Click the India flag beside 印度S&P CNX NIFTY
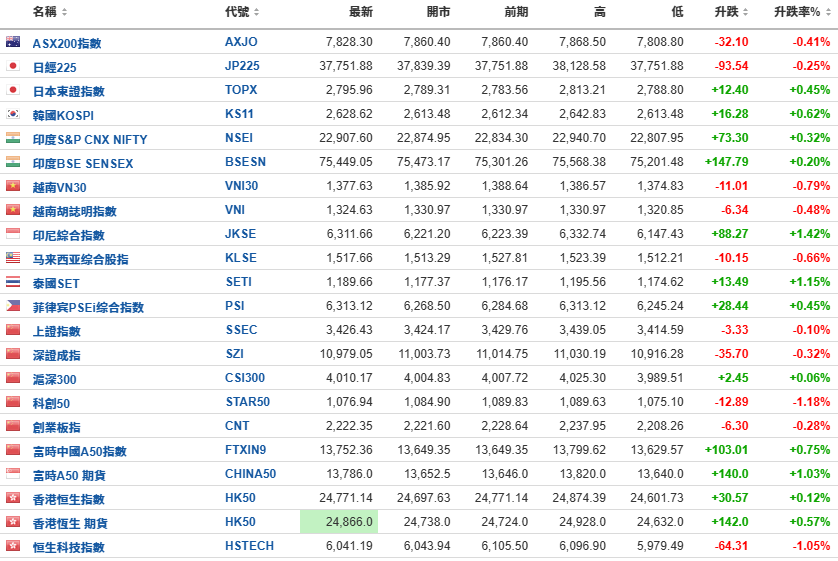This screenshot has height=561, width=838. click(13, 138)
